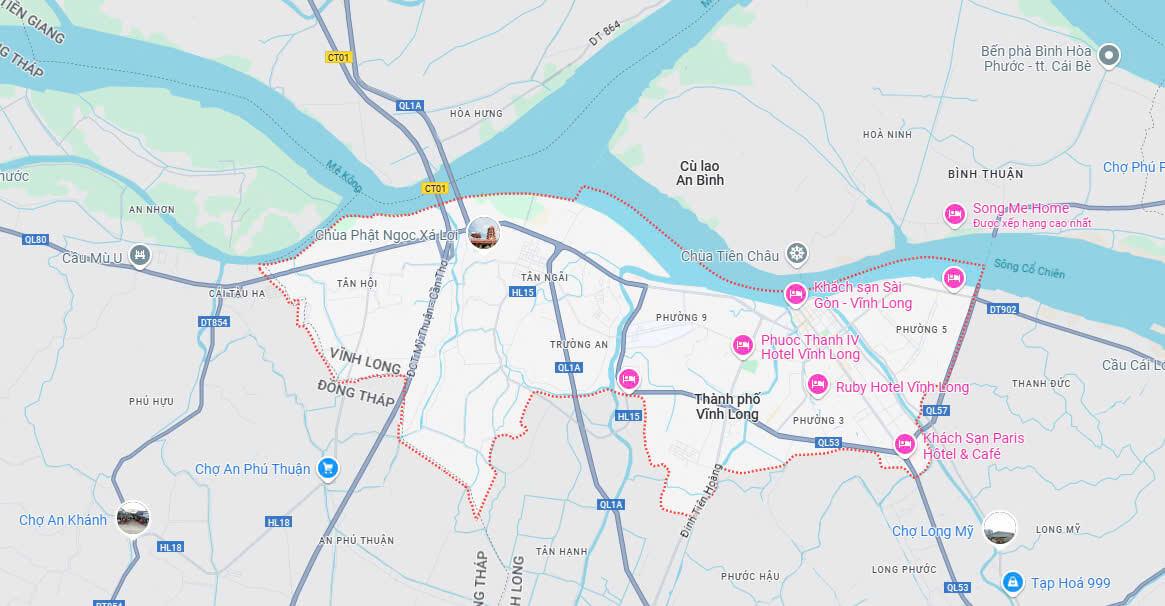Open the Chợ An Phú Thuận shopping cart pin
Viewport: 1165px width, 606px height.
point(328,469)
